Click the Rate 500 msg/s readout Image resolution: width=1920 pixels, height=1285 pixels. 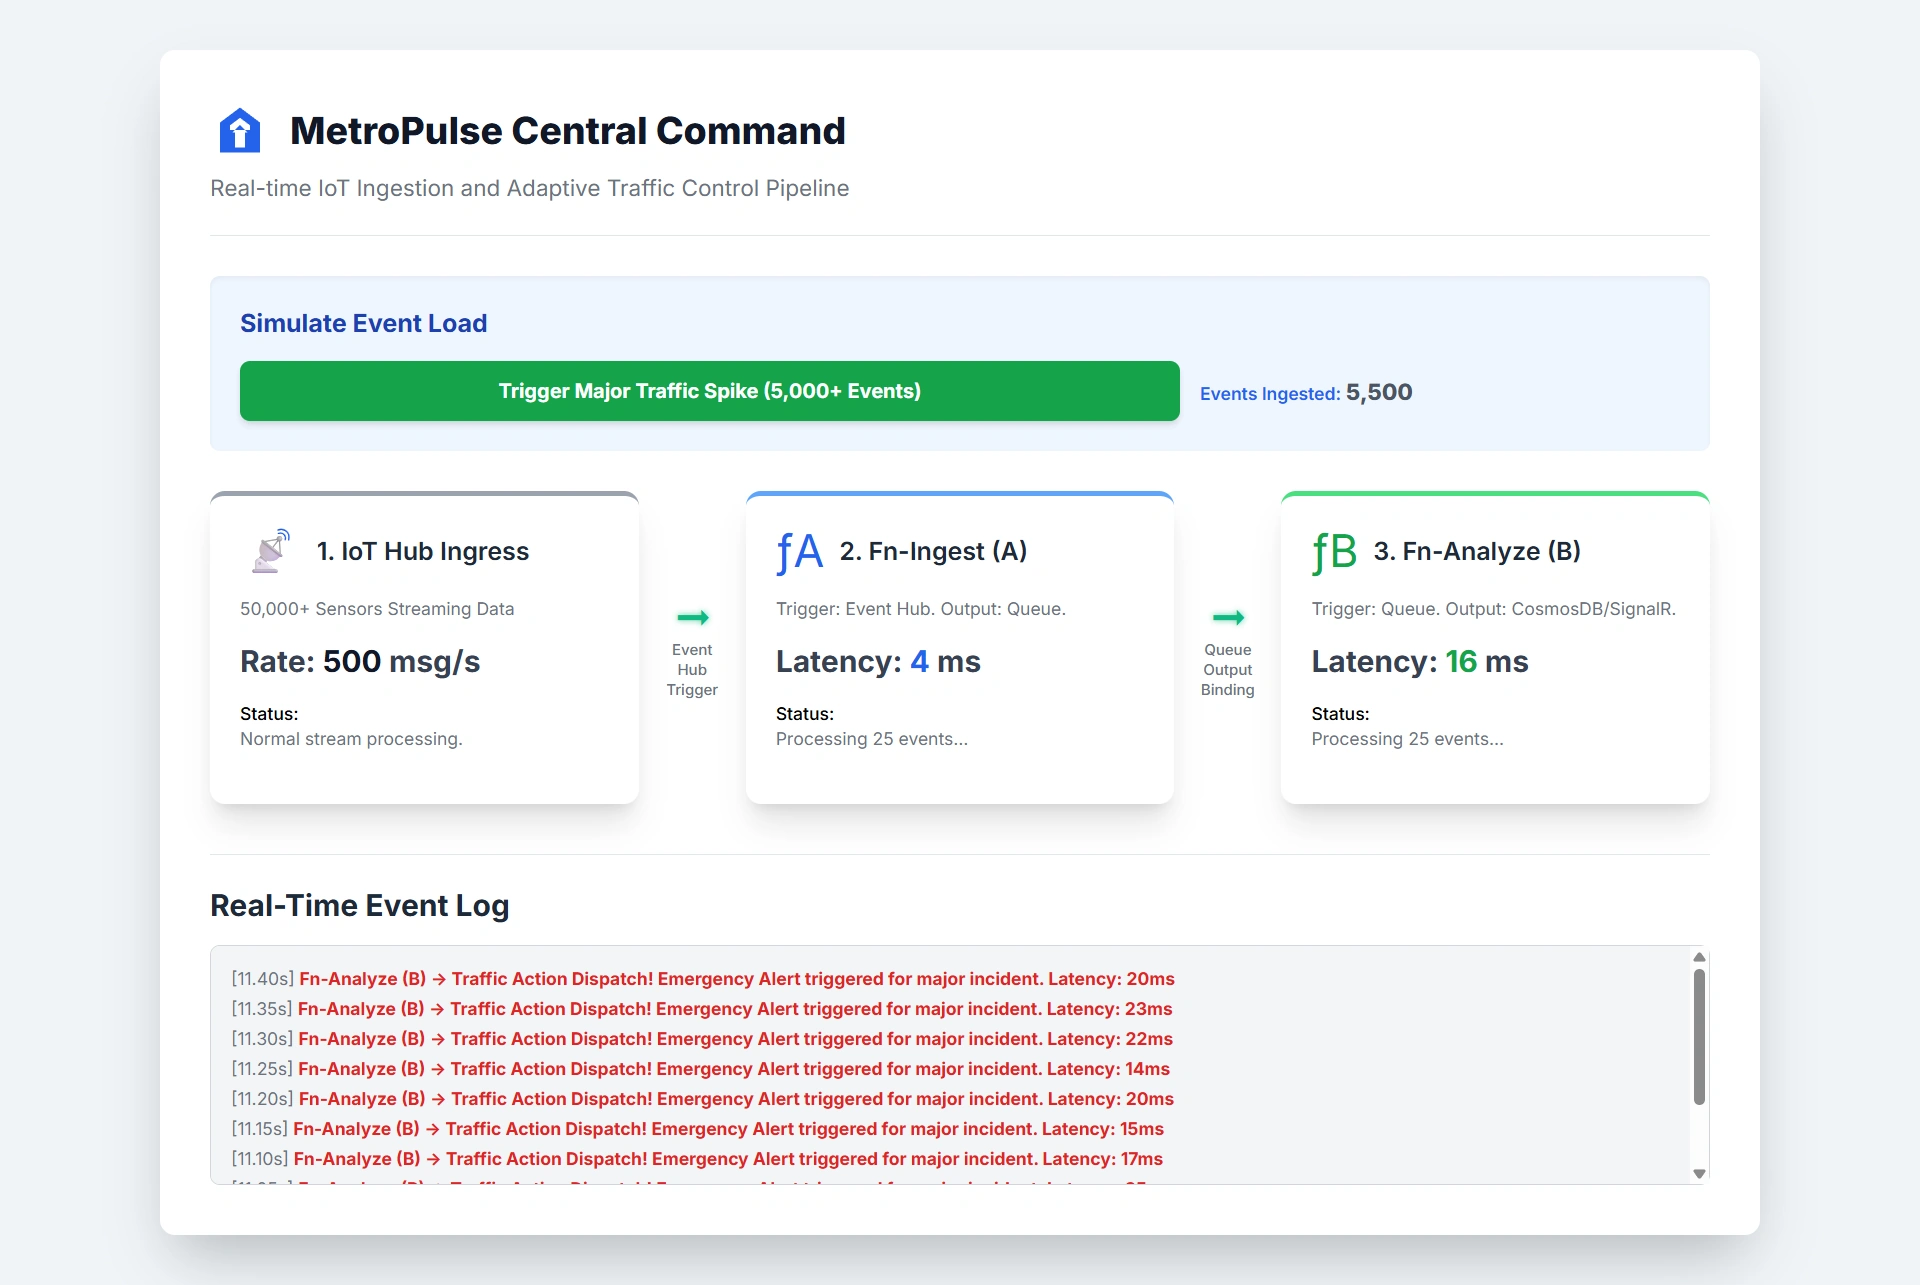click(360, 661)
